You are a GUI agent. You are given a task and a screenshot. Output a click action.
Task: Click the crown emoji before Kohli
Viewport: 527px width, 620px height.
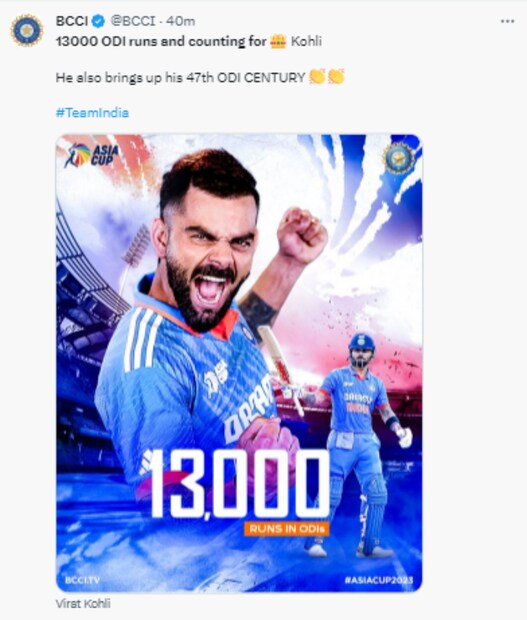click(x=278, y=41)
